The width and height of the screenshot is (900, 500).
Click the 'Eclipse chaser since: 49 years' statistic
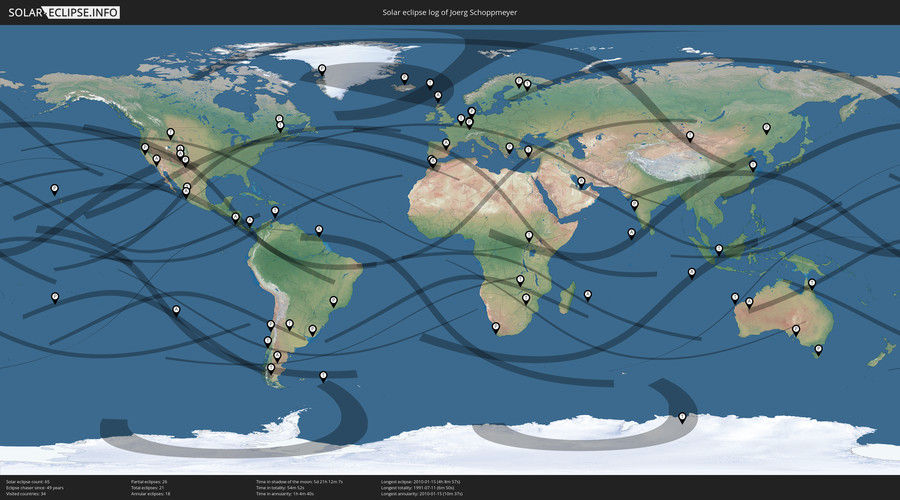click(x=34, y=488)
